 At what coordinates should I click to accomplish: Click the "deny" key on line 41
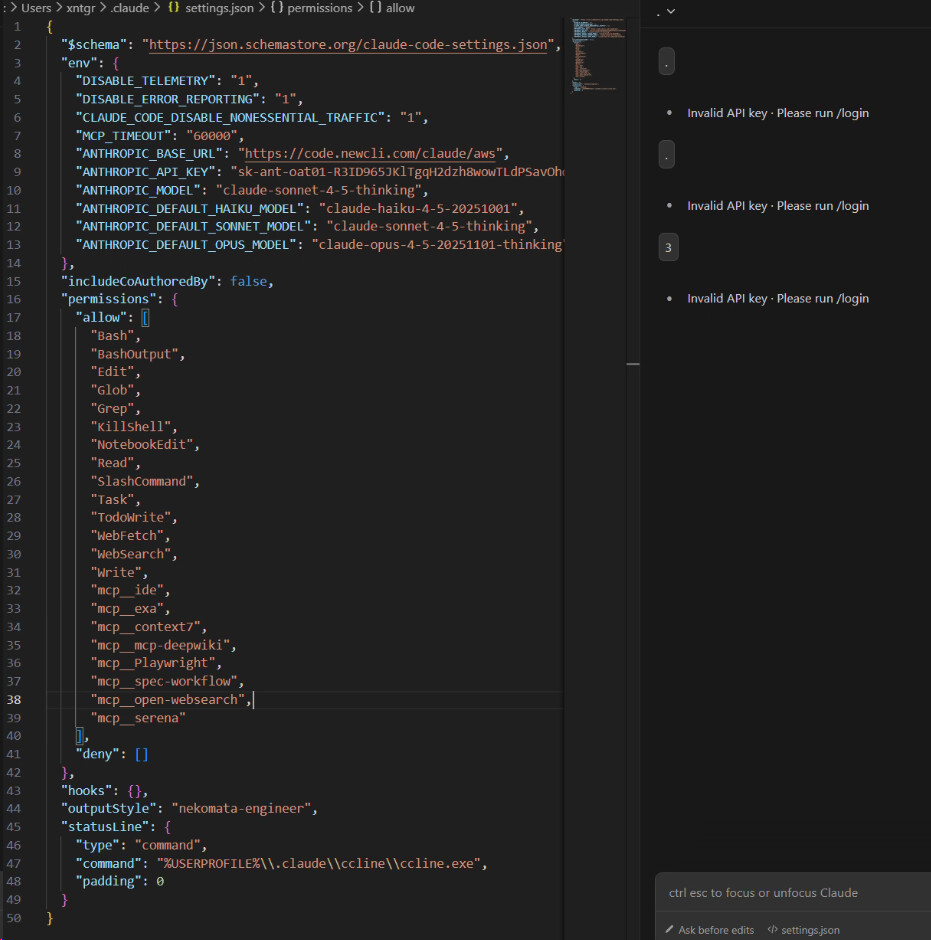pyautogui.click(x=97, y=754)
